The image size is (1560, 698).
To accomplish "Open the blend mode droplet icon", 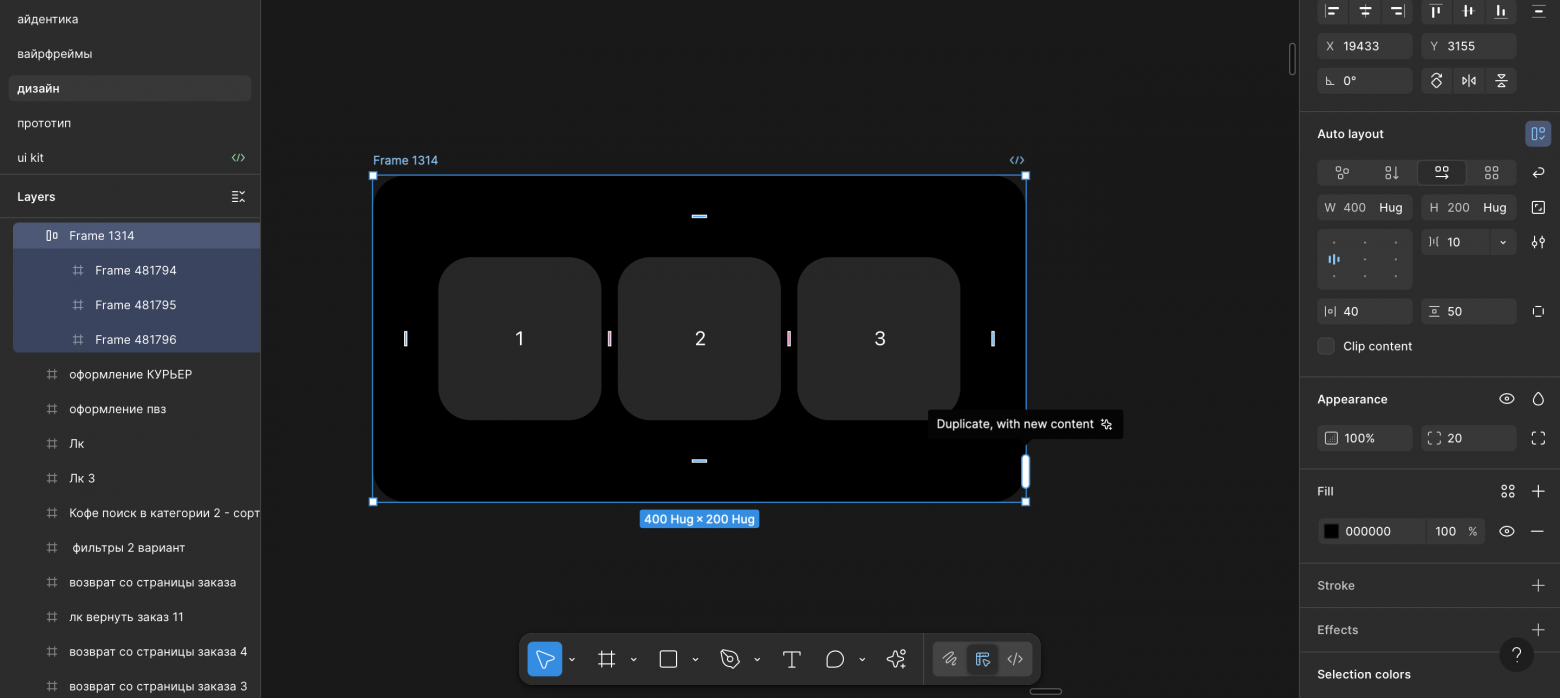I will point(1538,399).
